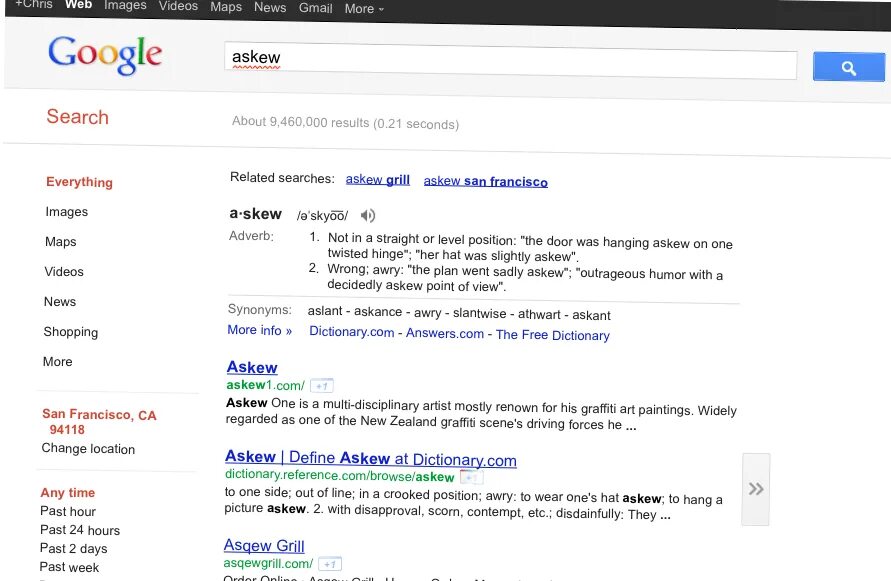Viewport: 891px width, 581px height.
Task: Click the search box containing askew
Action: [x=510, y=61]
